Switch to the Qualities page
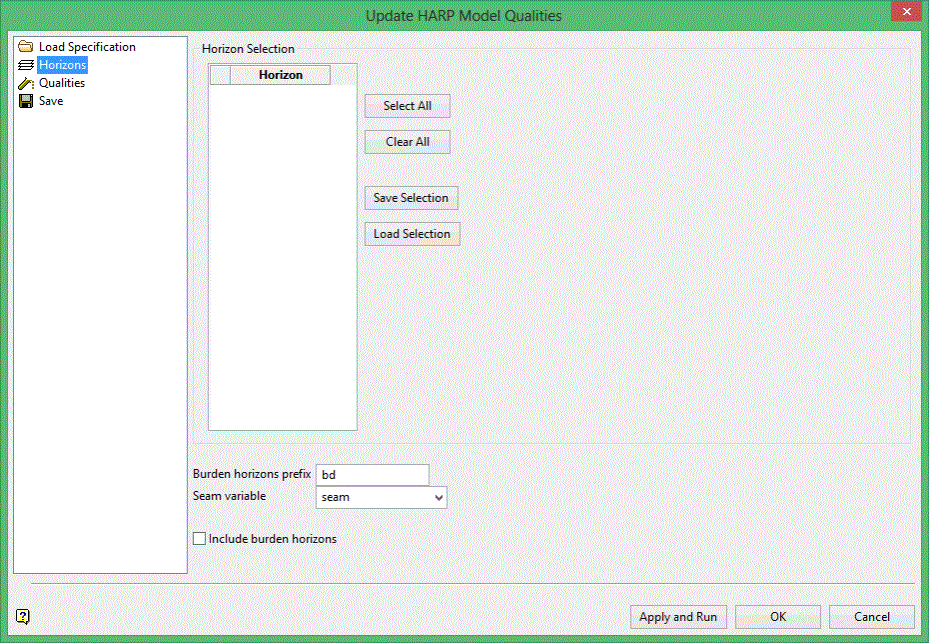Image resolution: width=929 pixels, height=643 pixels. [62, 83]
